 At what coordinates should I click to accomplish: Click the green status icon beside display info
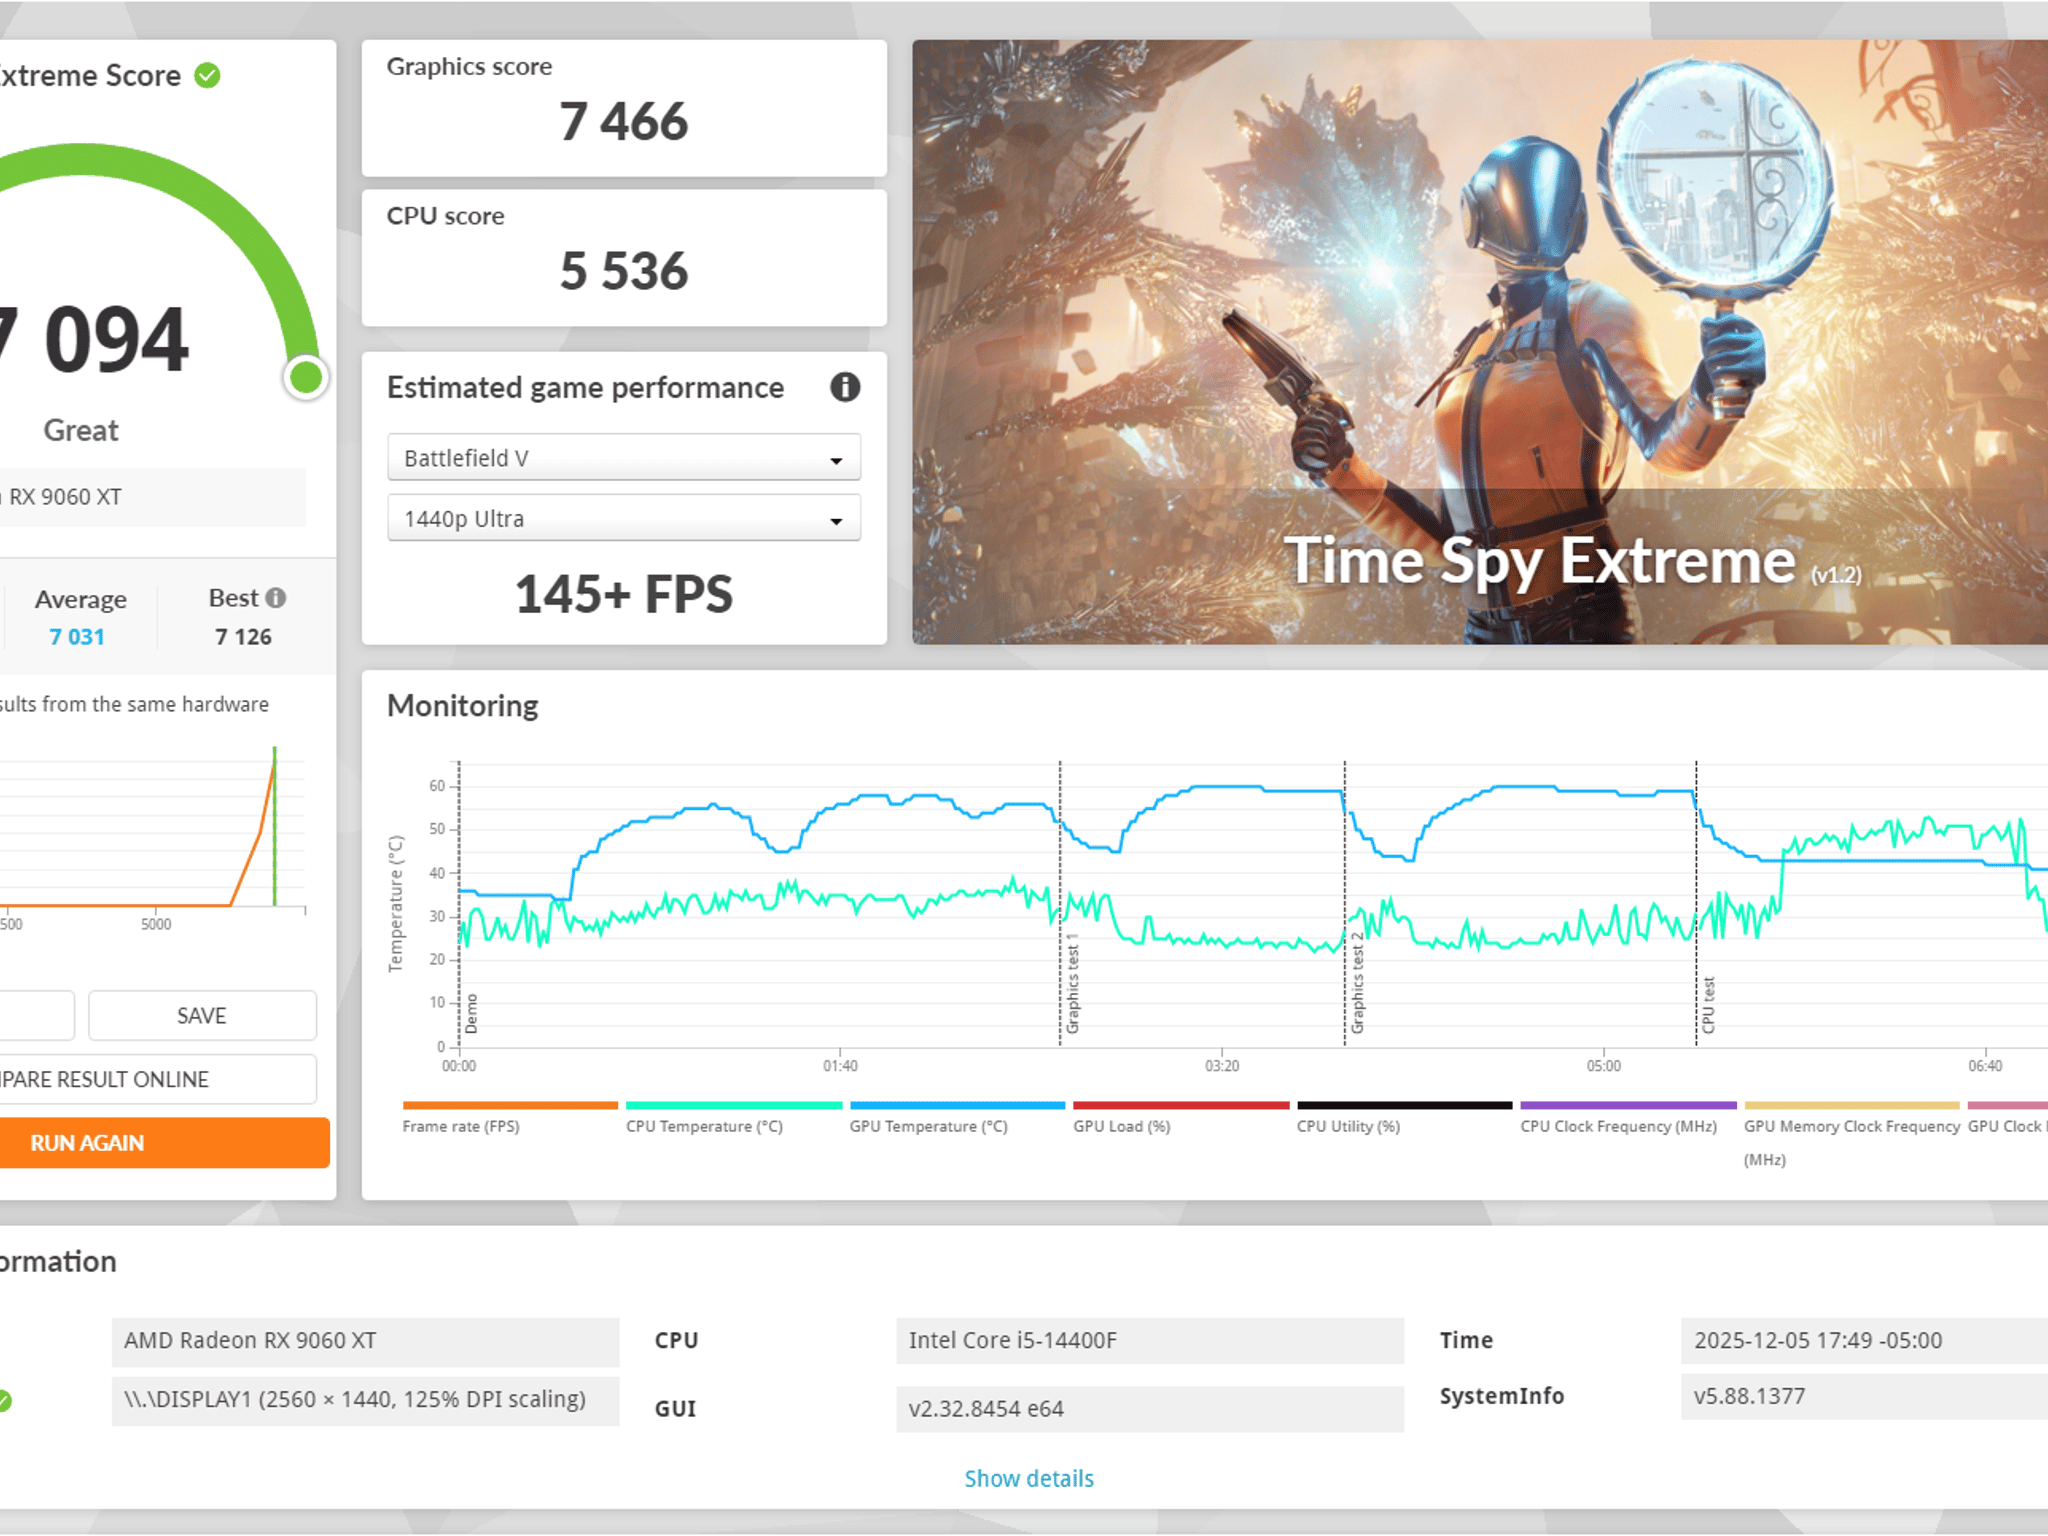coord(3,1400)
